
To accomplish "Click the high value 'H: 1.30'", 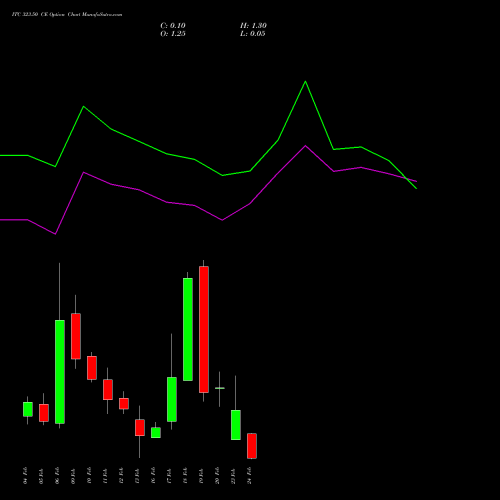I will (253, 26).
